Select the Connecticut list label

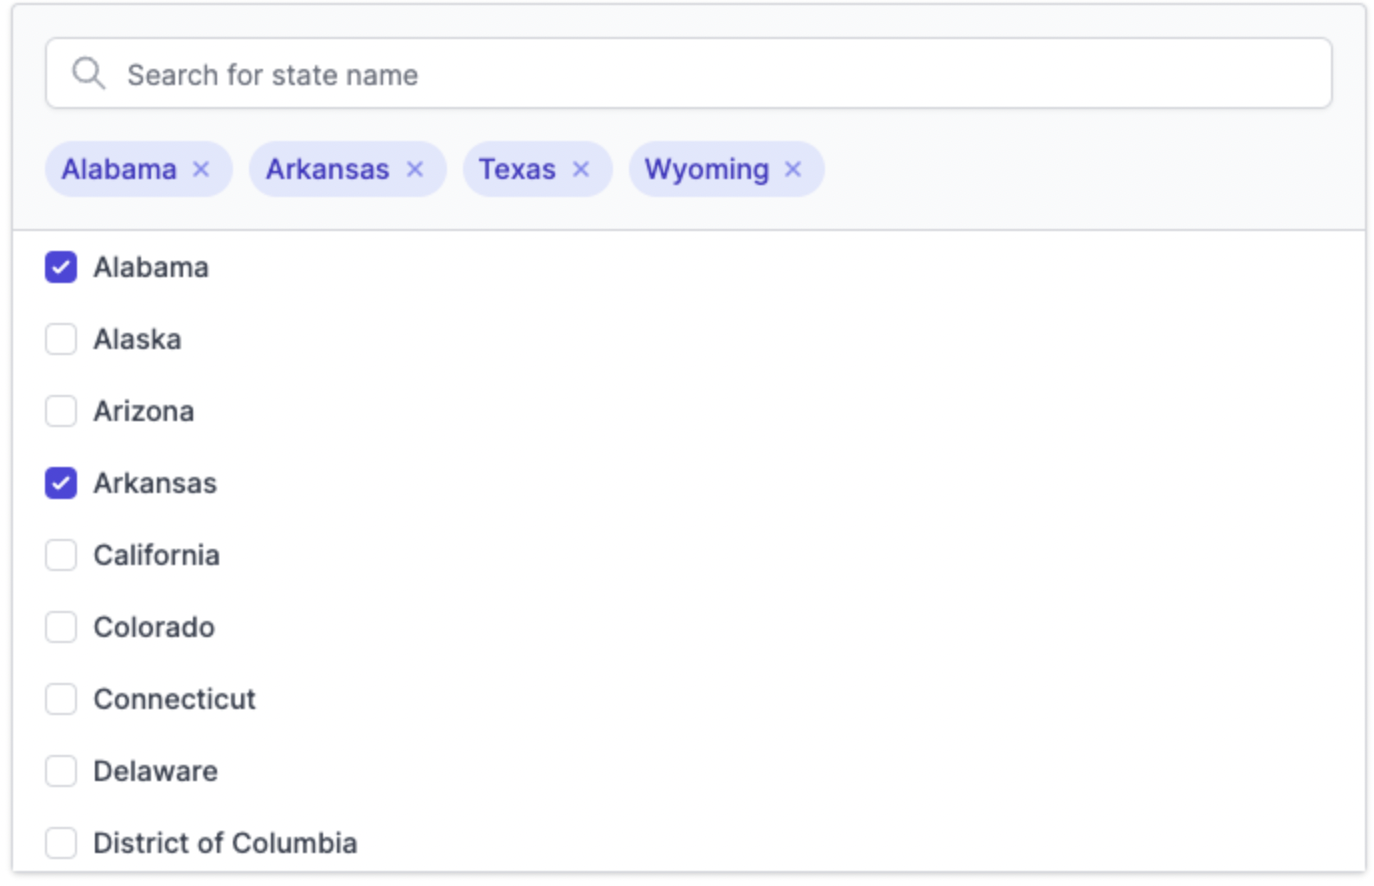tap(175, 699)
